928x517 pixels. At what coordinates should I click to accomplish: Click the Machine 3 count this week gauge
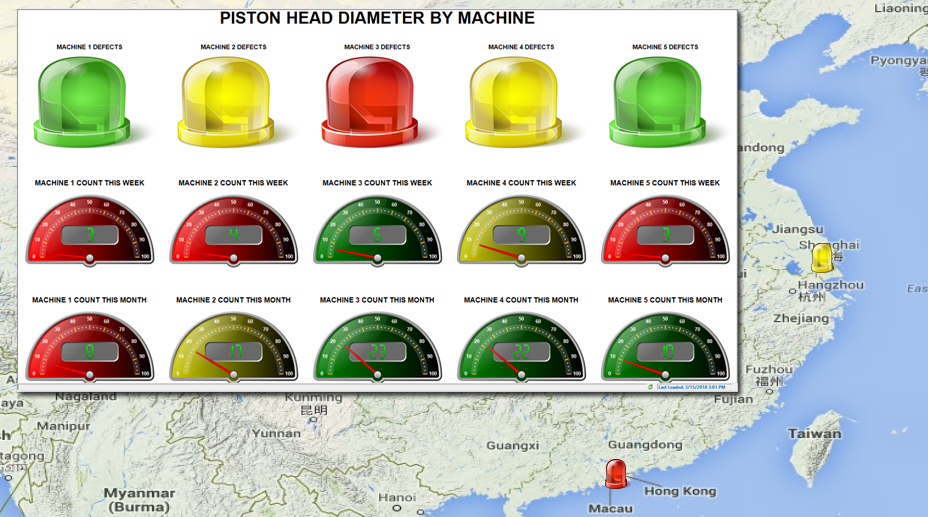[378, 231]
